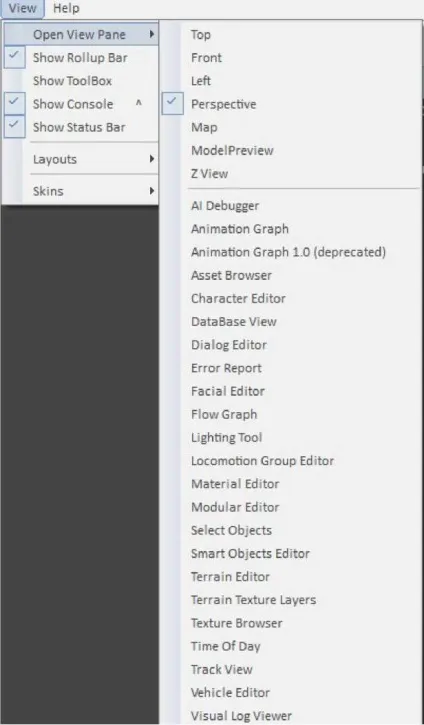424x725 pixels.
Task: Open the Asset Browser
Action: click(x=291, y=275)
